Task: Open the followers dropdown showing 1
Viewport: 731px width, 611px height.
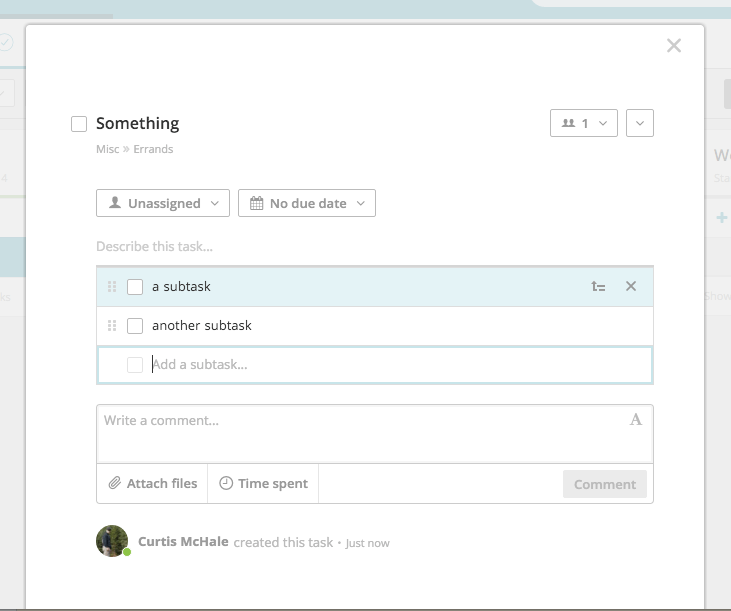Action: click(583, 123)
